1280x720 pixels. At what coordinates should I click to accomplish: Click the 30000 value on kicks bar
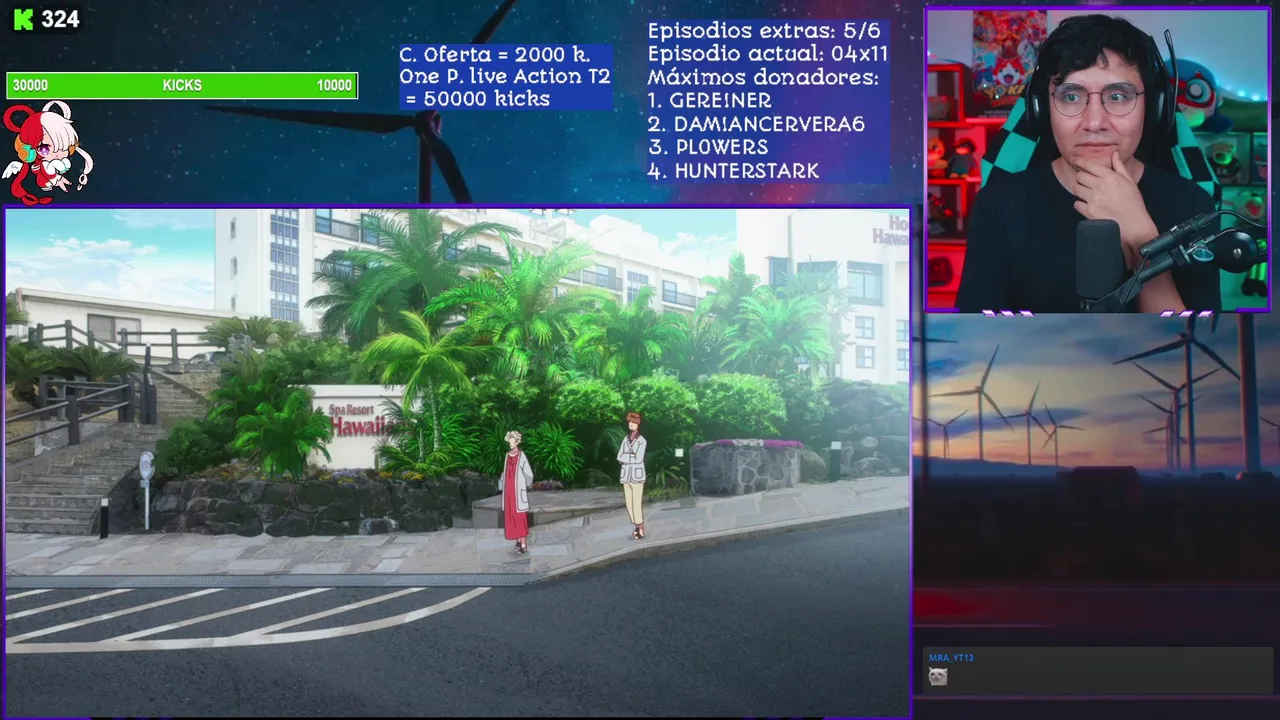pos(30,85)
